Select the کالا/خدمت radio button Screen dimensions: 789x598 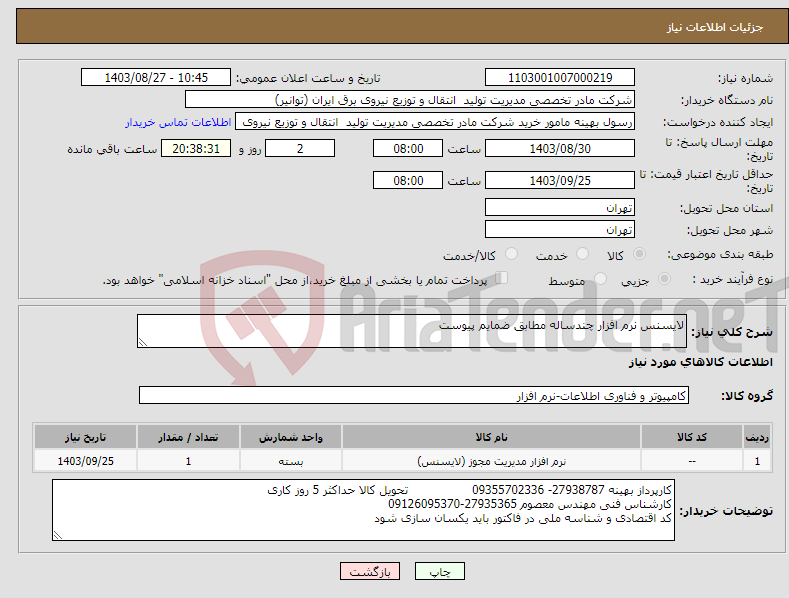511,254
